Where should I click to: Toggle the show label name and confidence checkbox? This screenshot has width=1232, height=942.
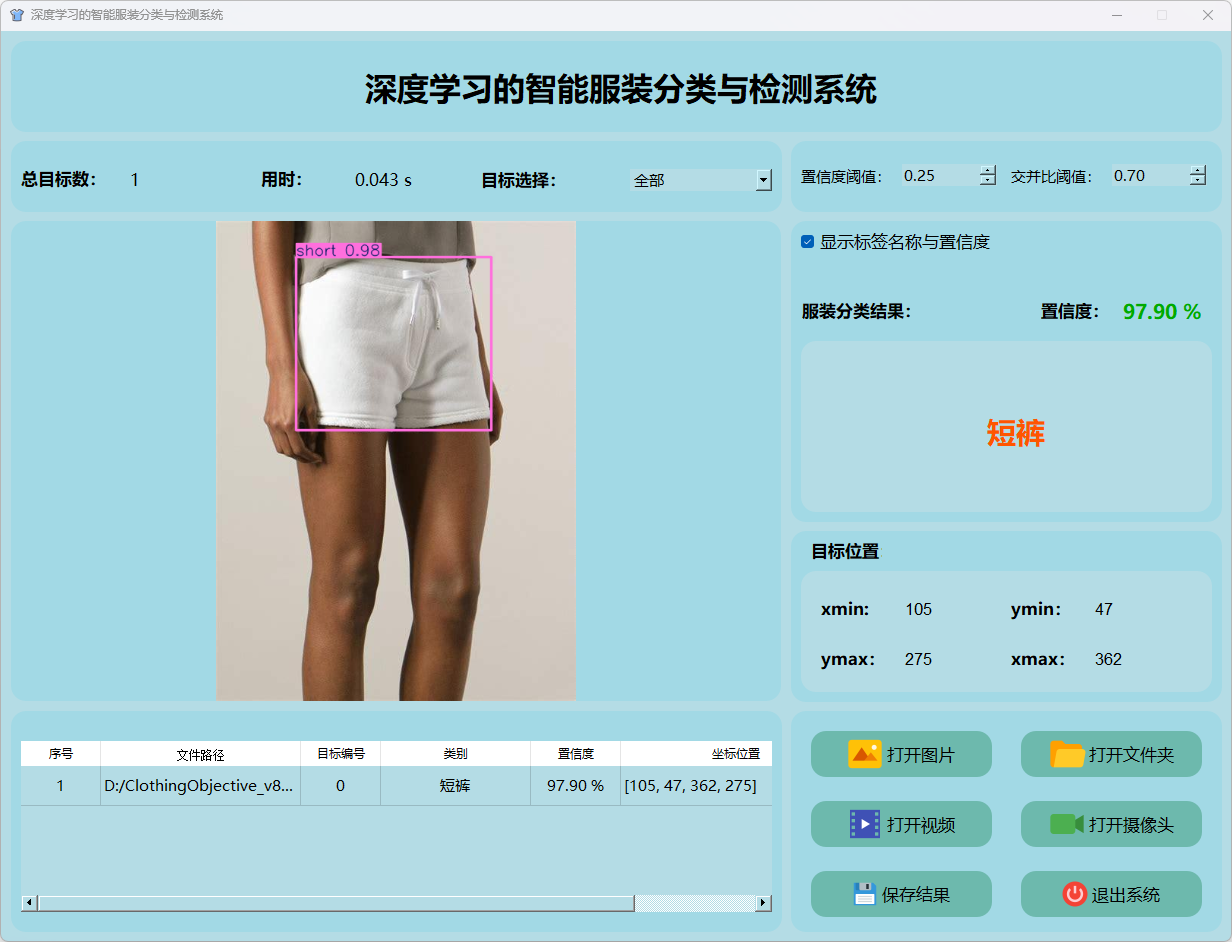[808, 242]
